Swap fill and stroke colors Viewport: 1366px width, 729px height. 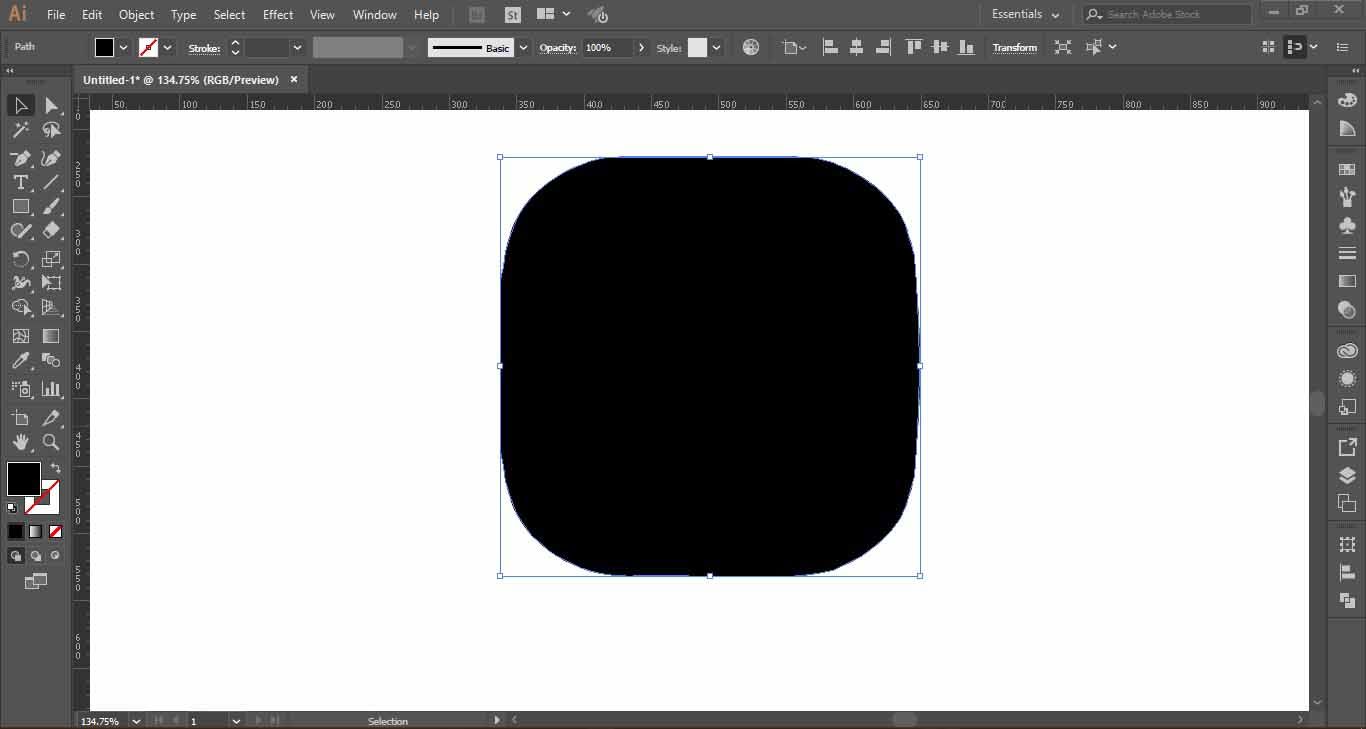coord(55,468)
